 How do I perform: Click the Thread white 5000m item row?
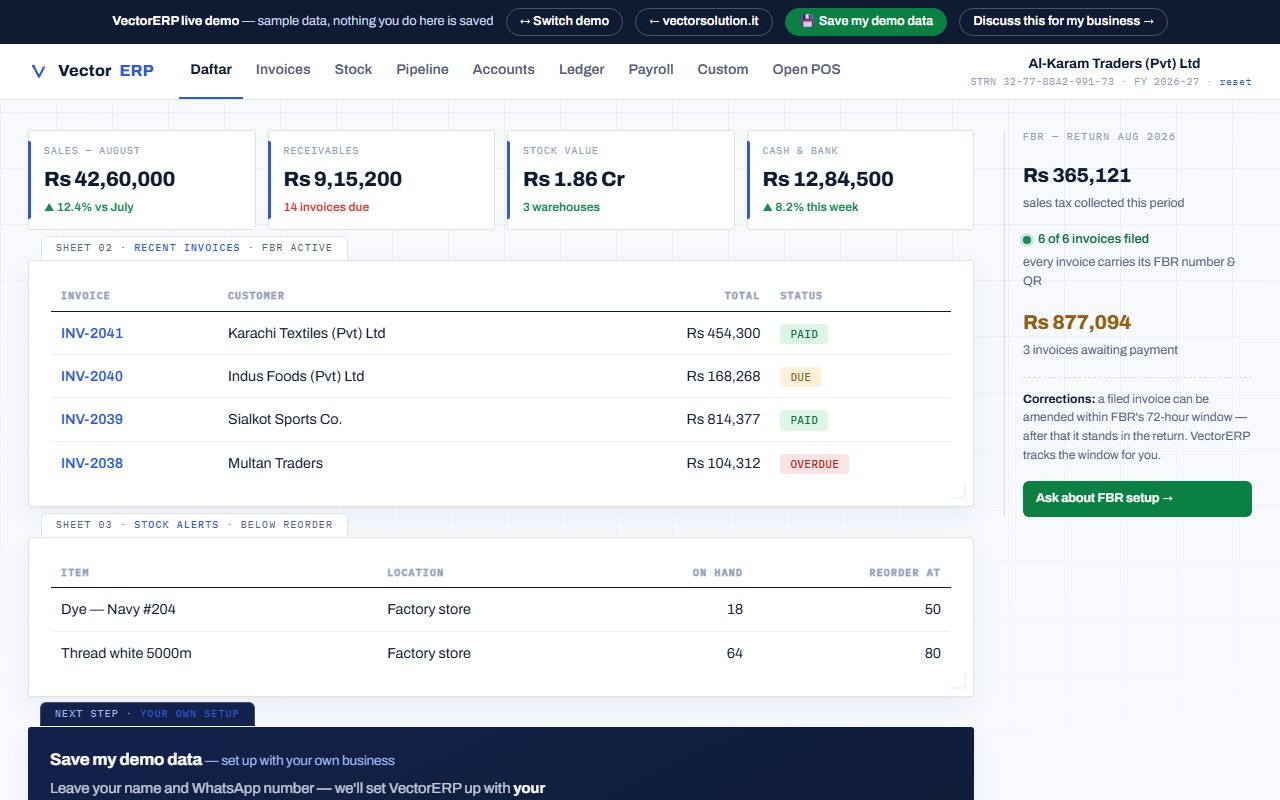(x=501, y=653)
